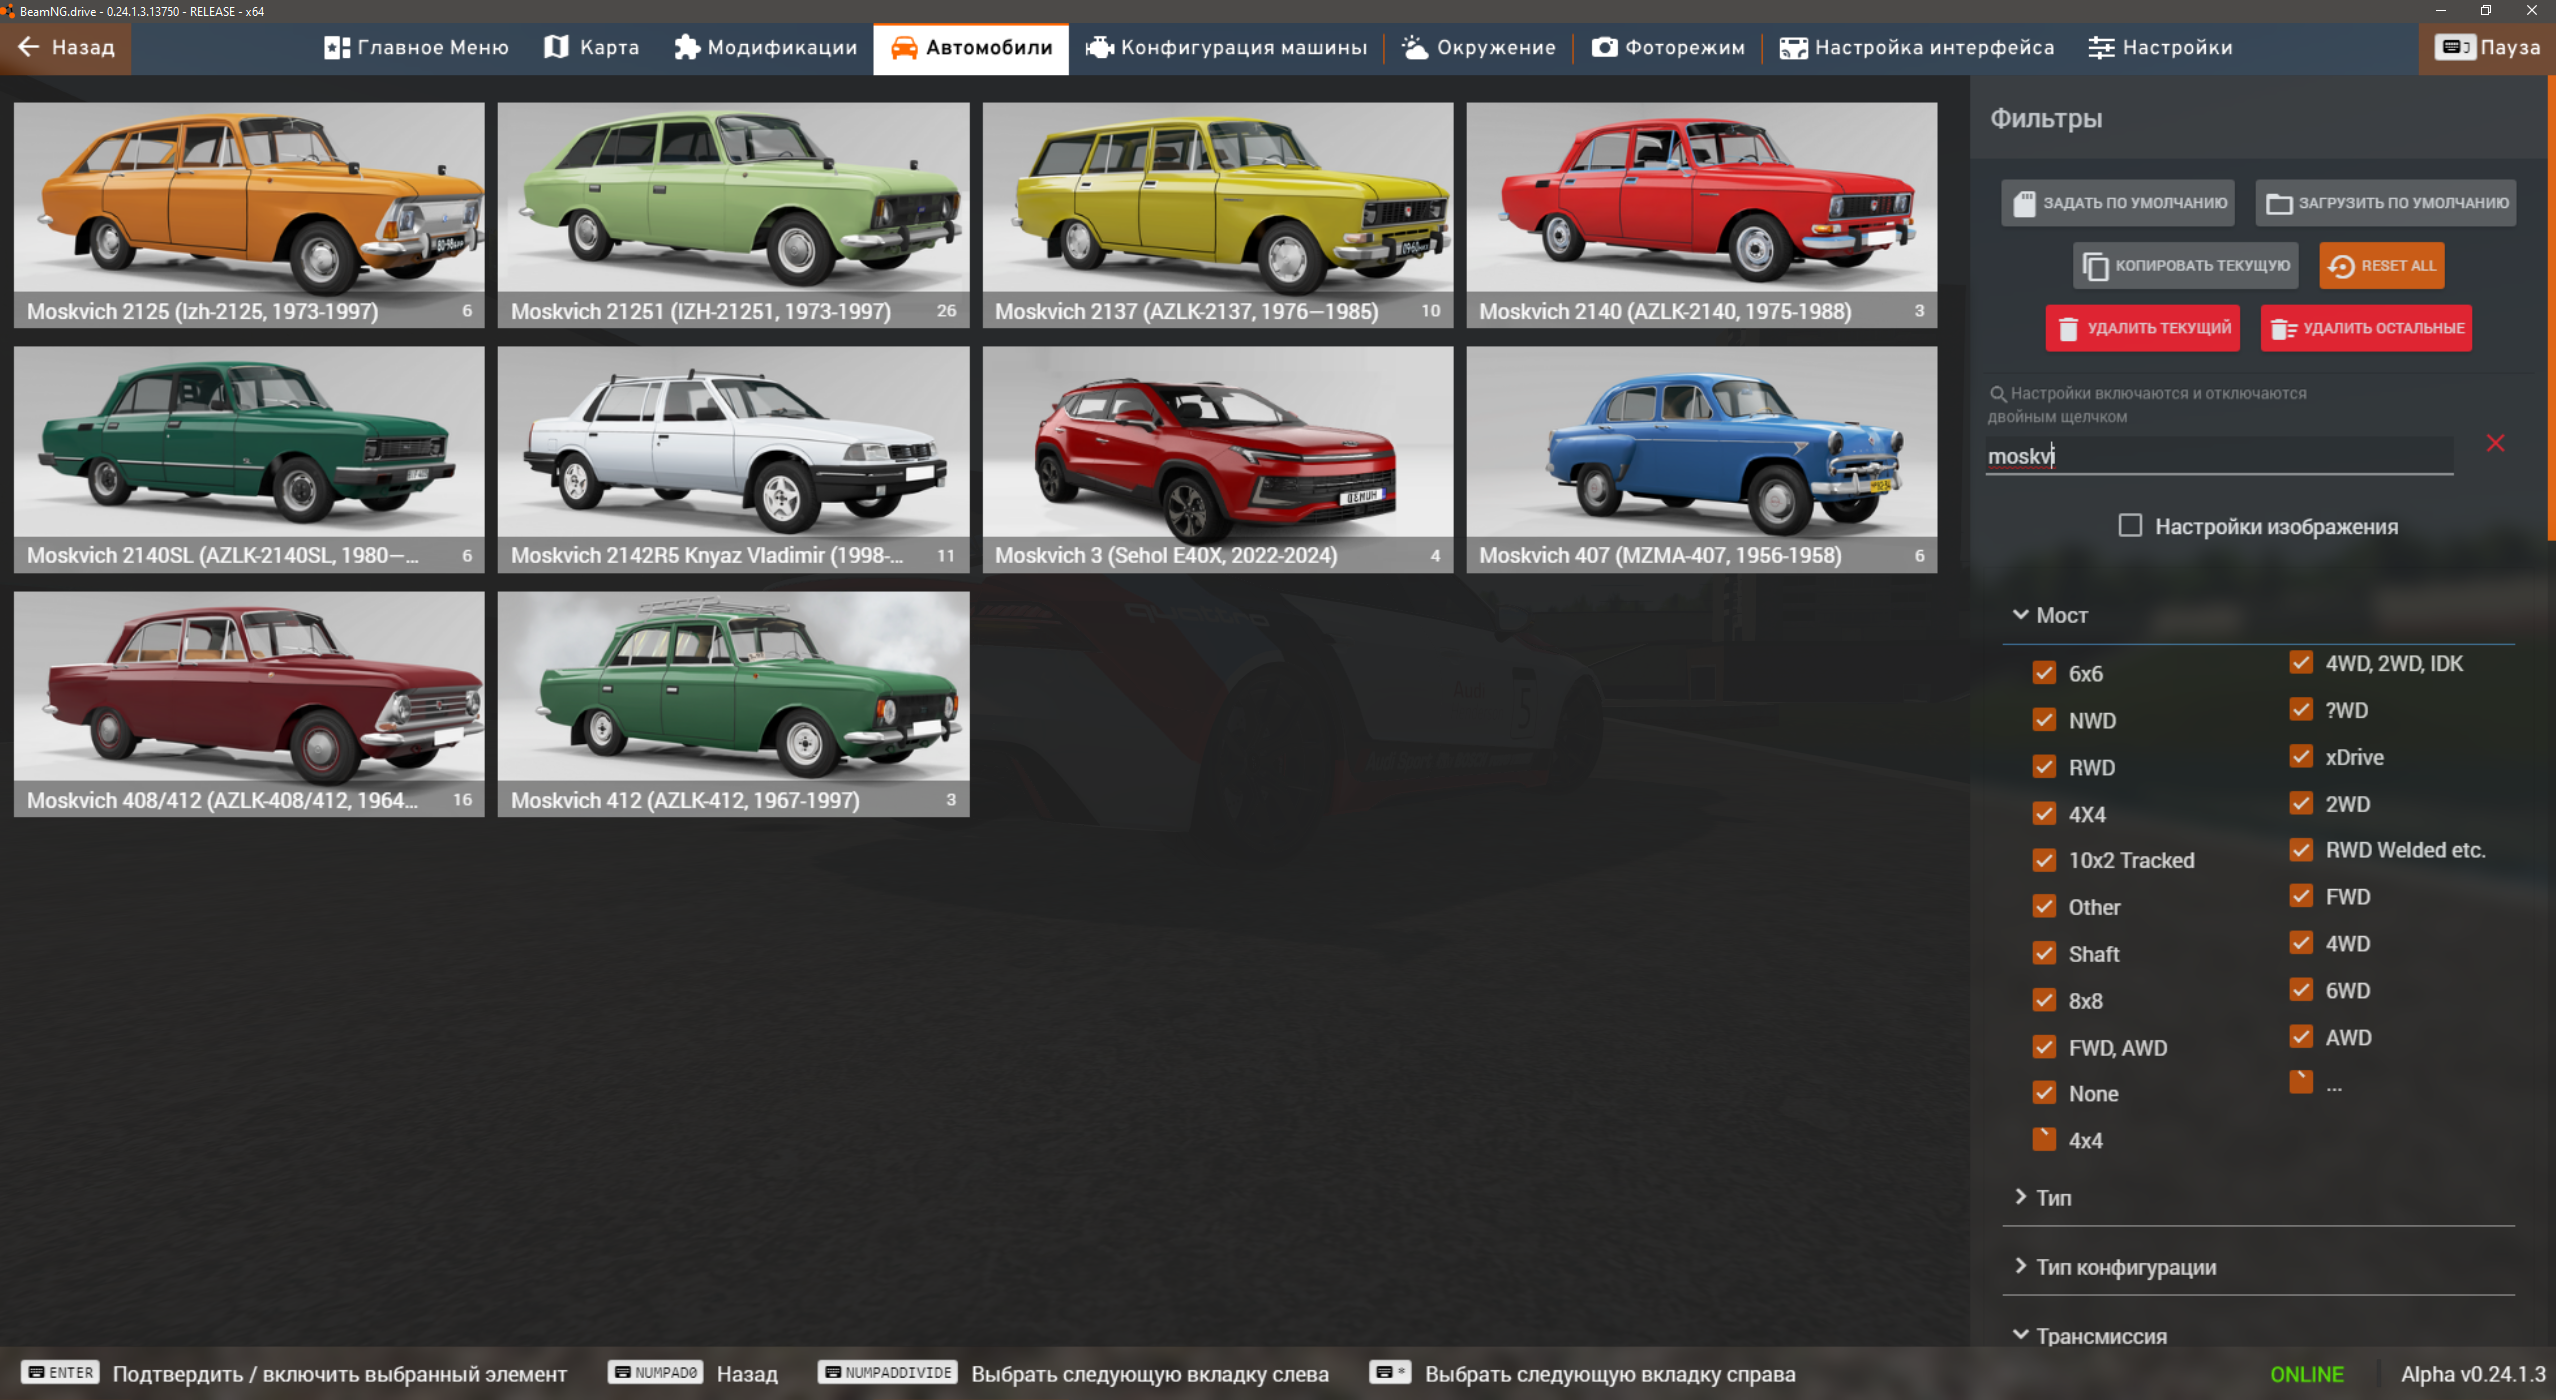Select the Moskvich 2125 orange car thumbnail
This screenshot has height=1400, width=2556.
pos(249,215)
